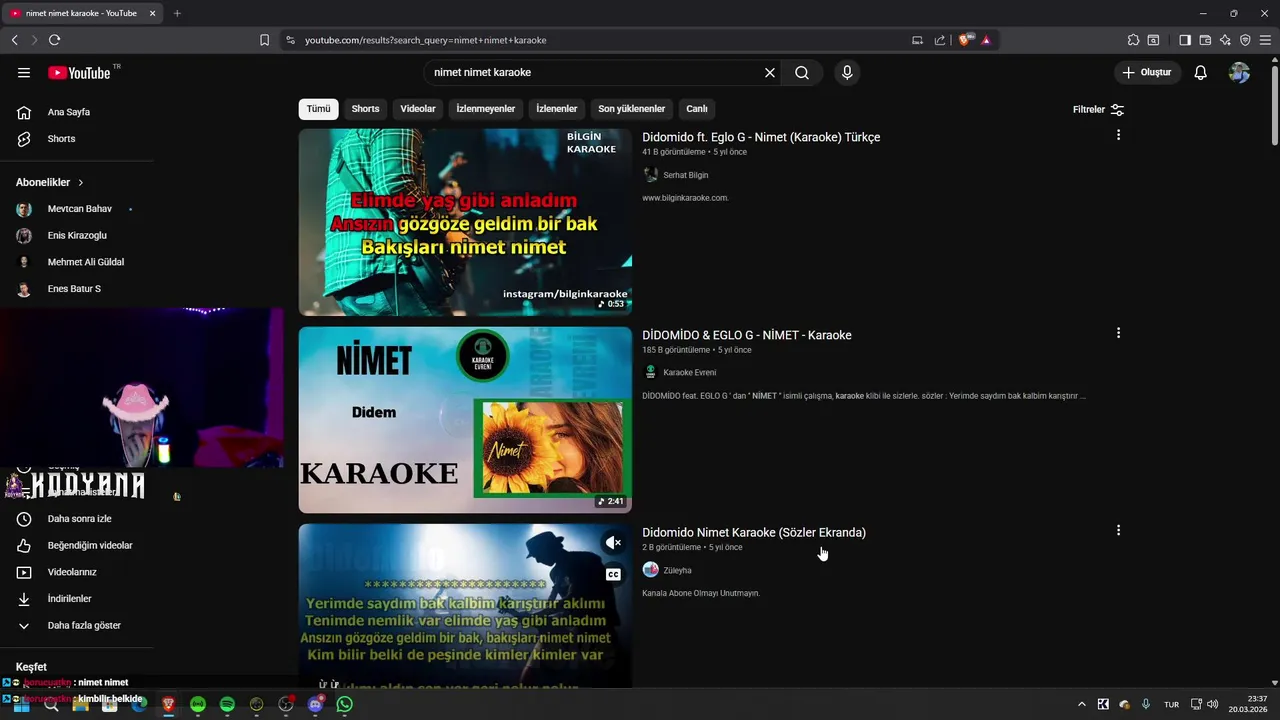Bookmark this page via the bookmark icon
The width and height of the screenshot is (1280, 720).
coord(264,40)
